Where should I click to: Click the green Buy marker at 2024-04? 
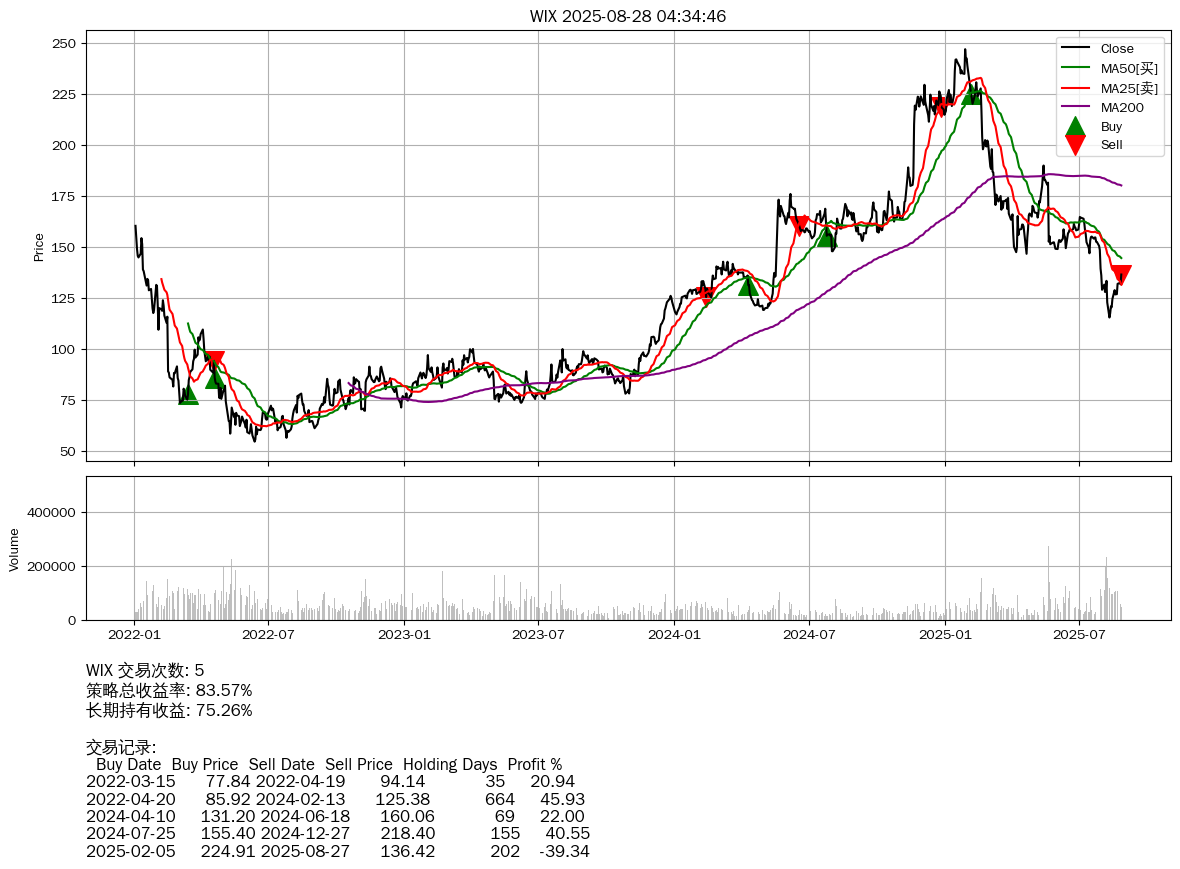pos(748,286)
